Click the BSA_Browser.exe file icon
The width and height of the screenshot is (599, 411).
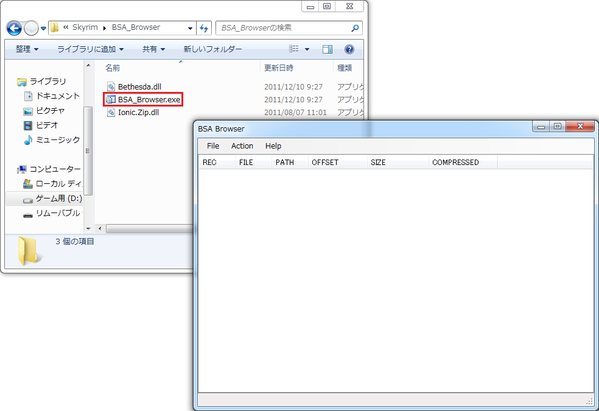pos(111,100)
